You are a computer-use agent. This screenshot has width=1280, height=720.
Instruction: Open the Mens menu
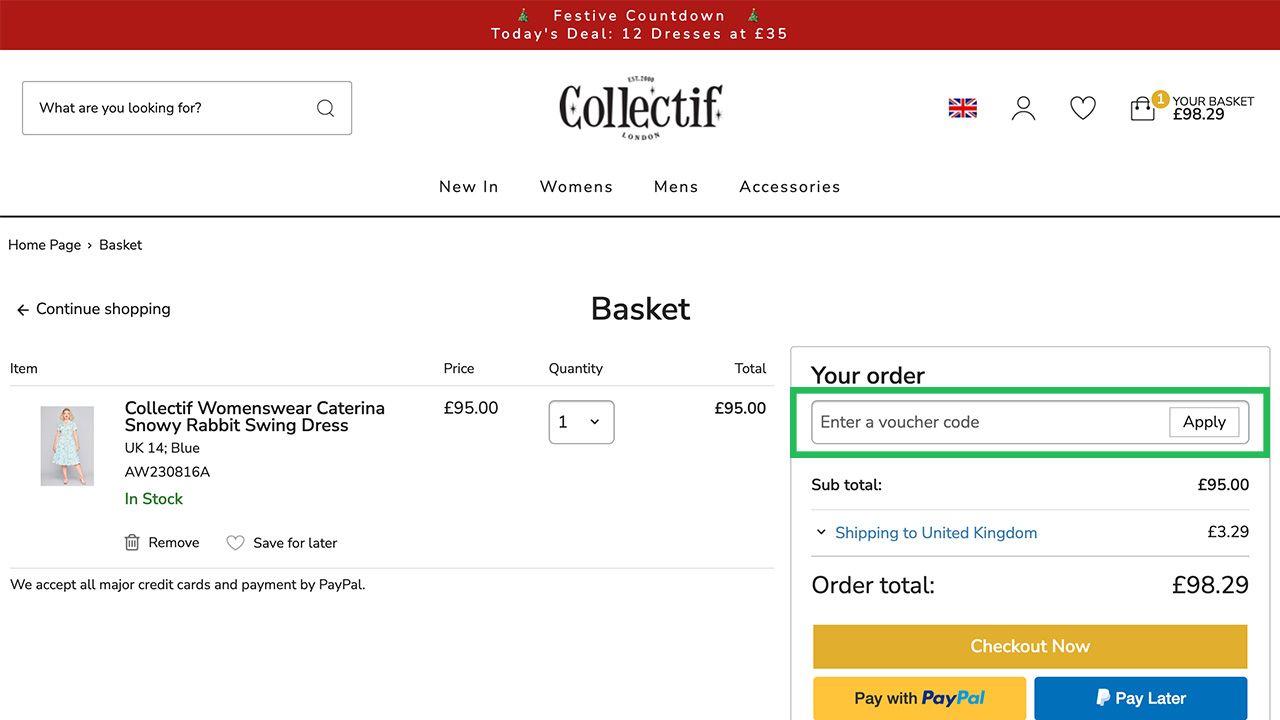[676, 187]
